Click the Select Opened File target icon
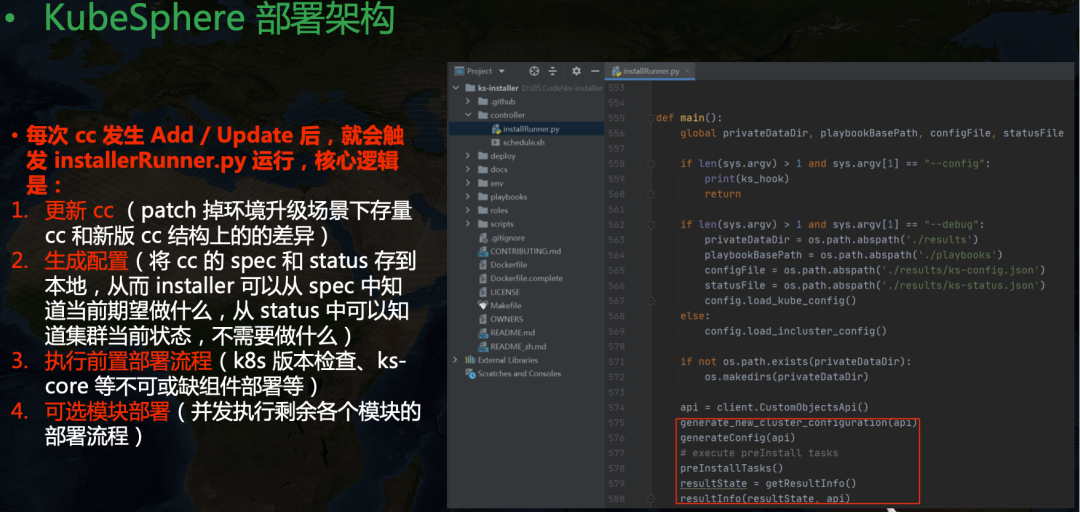The height and width of the screenshot is (512, 1080). point(533,71)
